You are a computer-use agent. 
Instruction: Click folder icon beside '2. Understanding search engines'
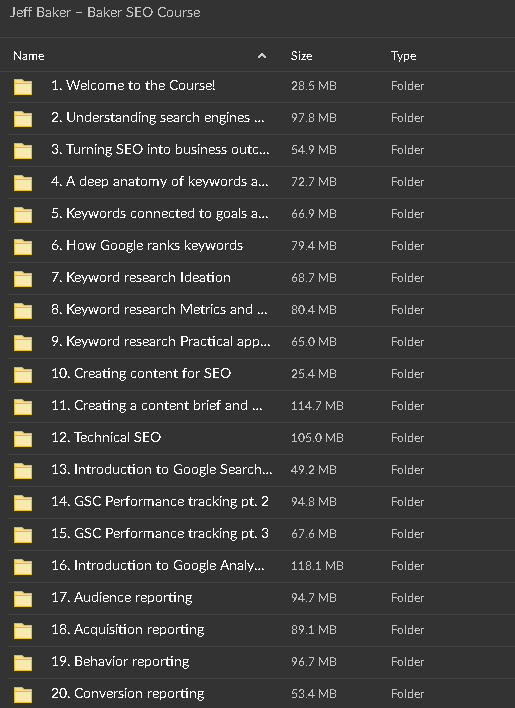coord(23,119)
